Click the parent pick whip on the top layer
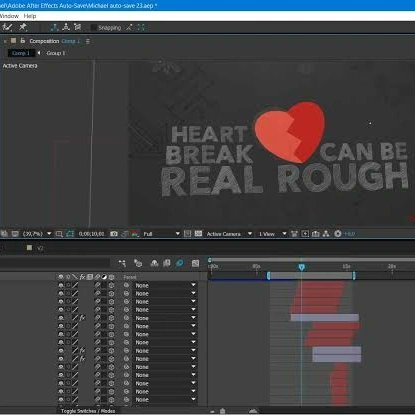 [x=126, y=285]
